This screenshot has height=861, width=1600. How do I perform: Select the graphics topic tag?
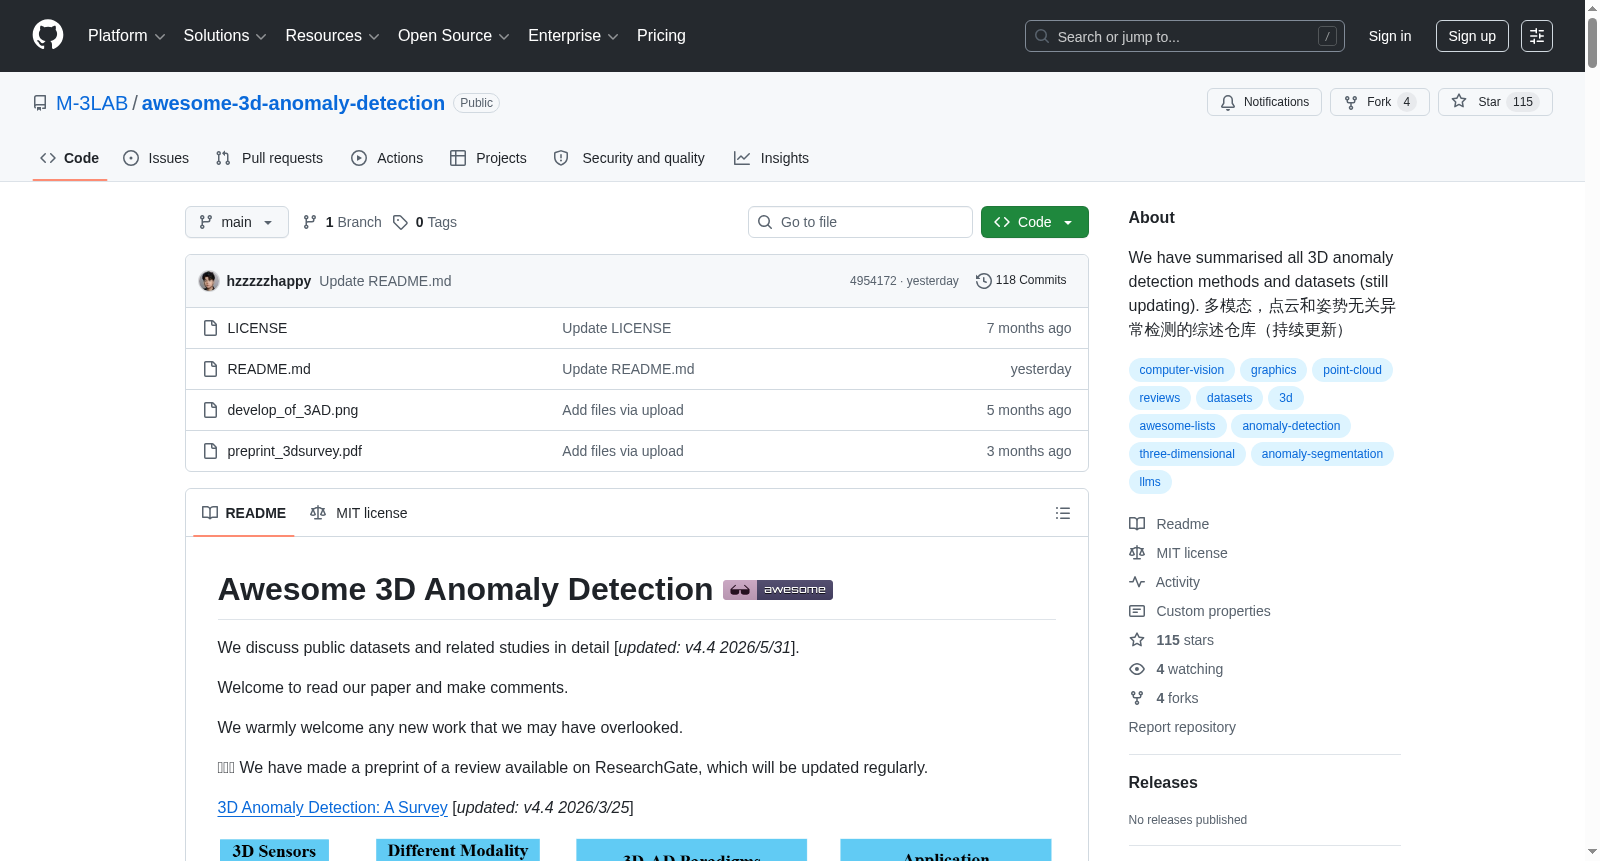[x=1273, y=370]
